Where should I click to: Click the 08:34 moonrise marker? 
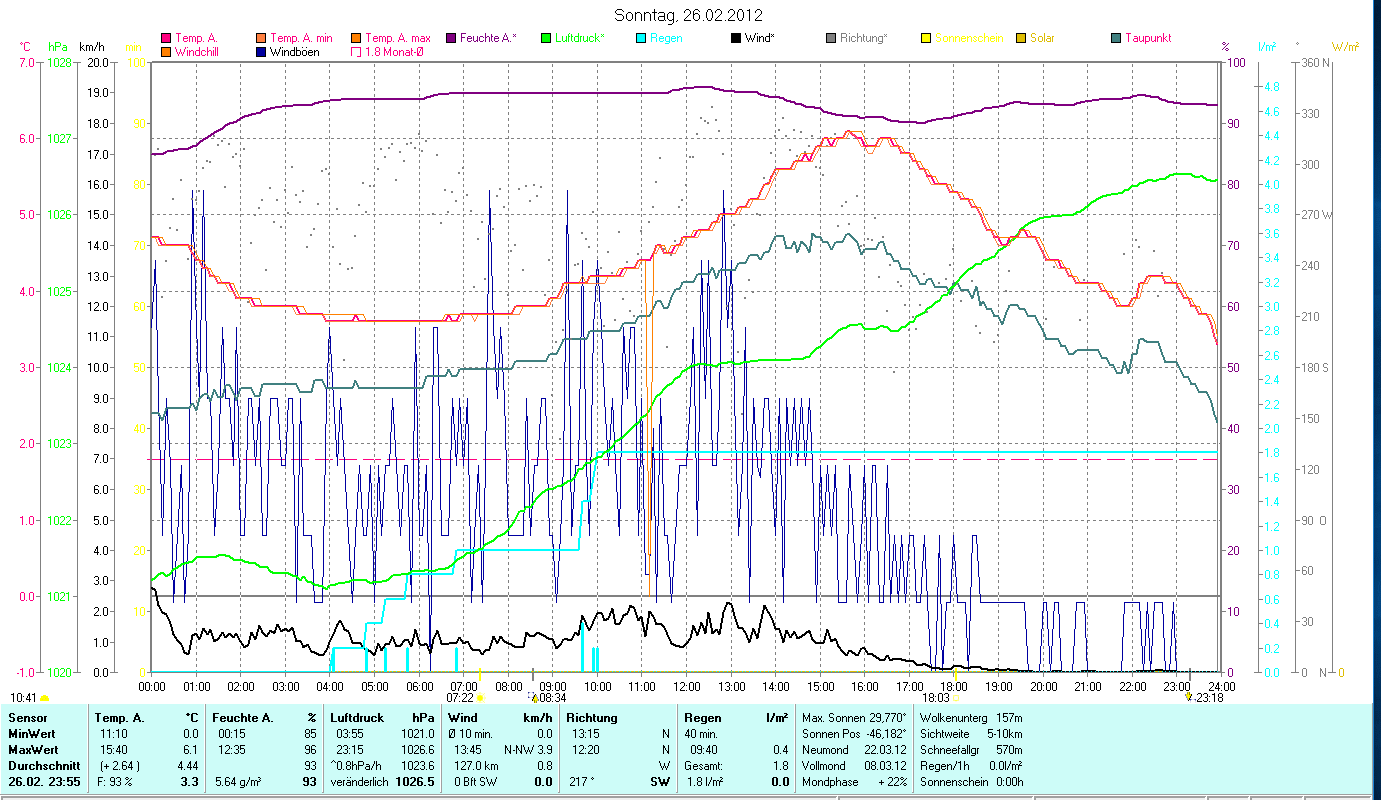(534, 697)
